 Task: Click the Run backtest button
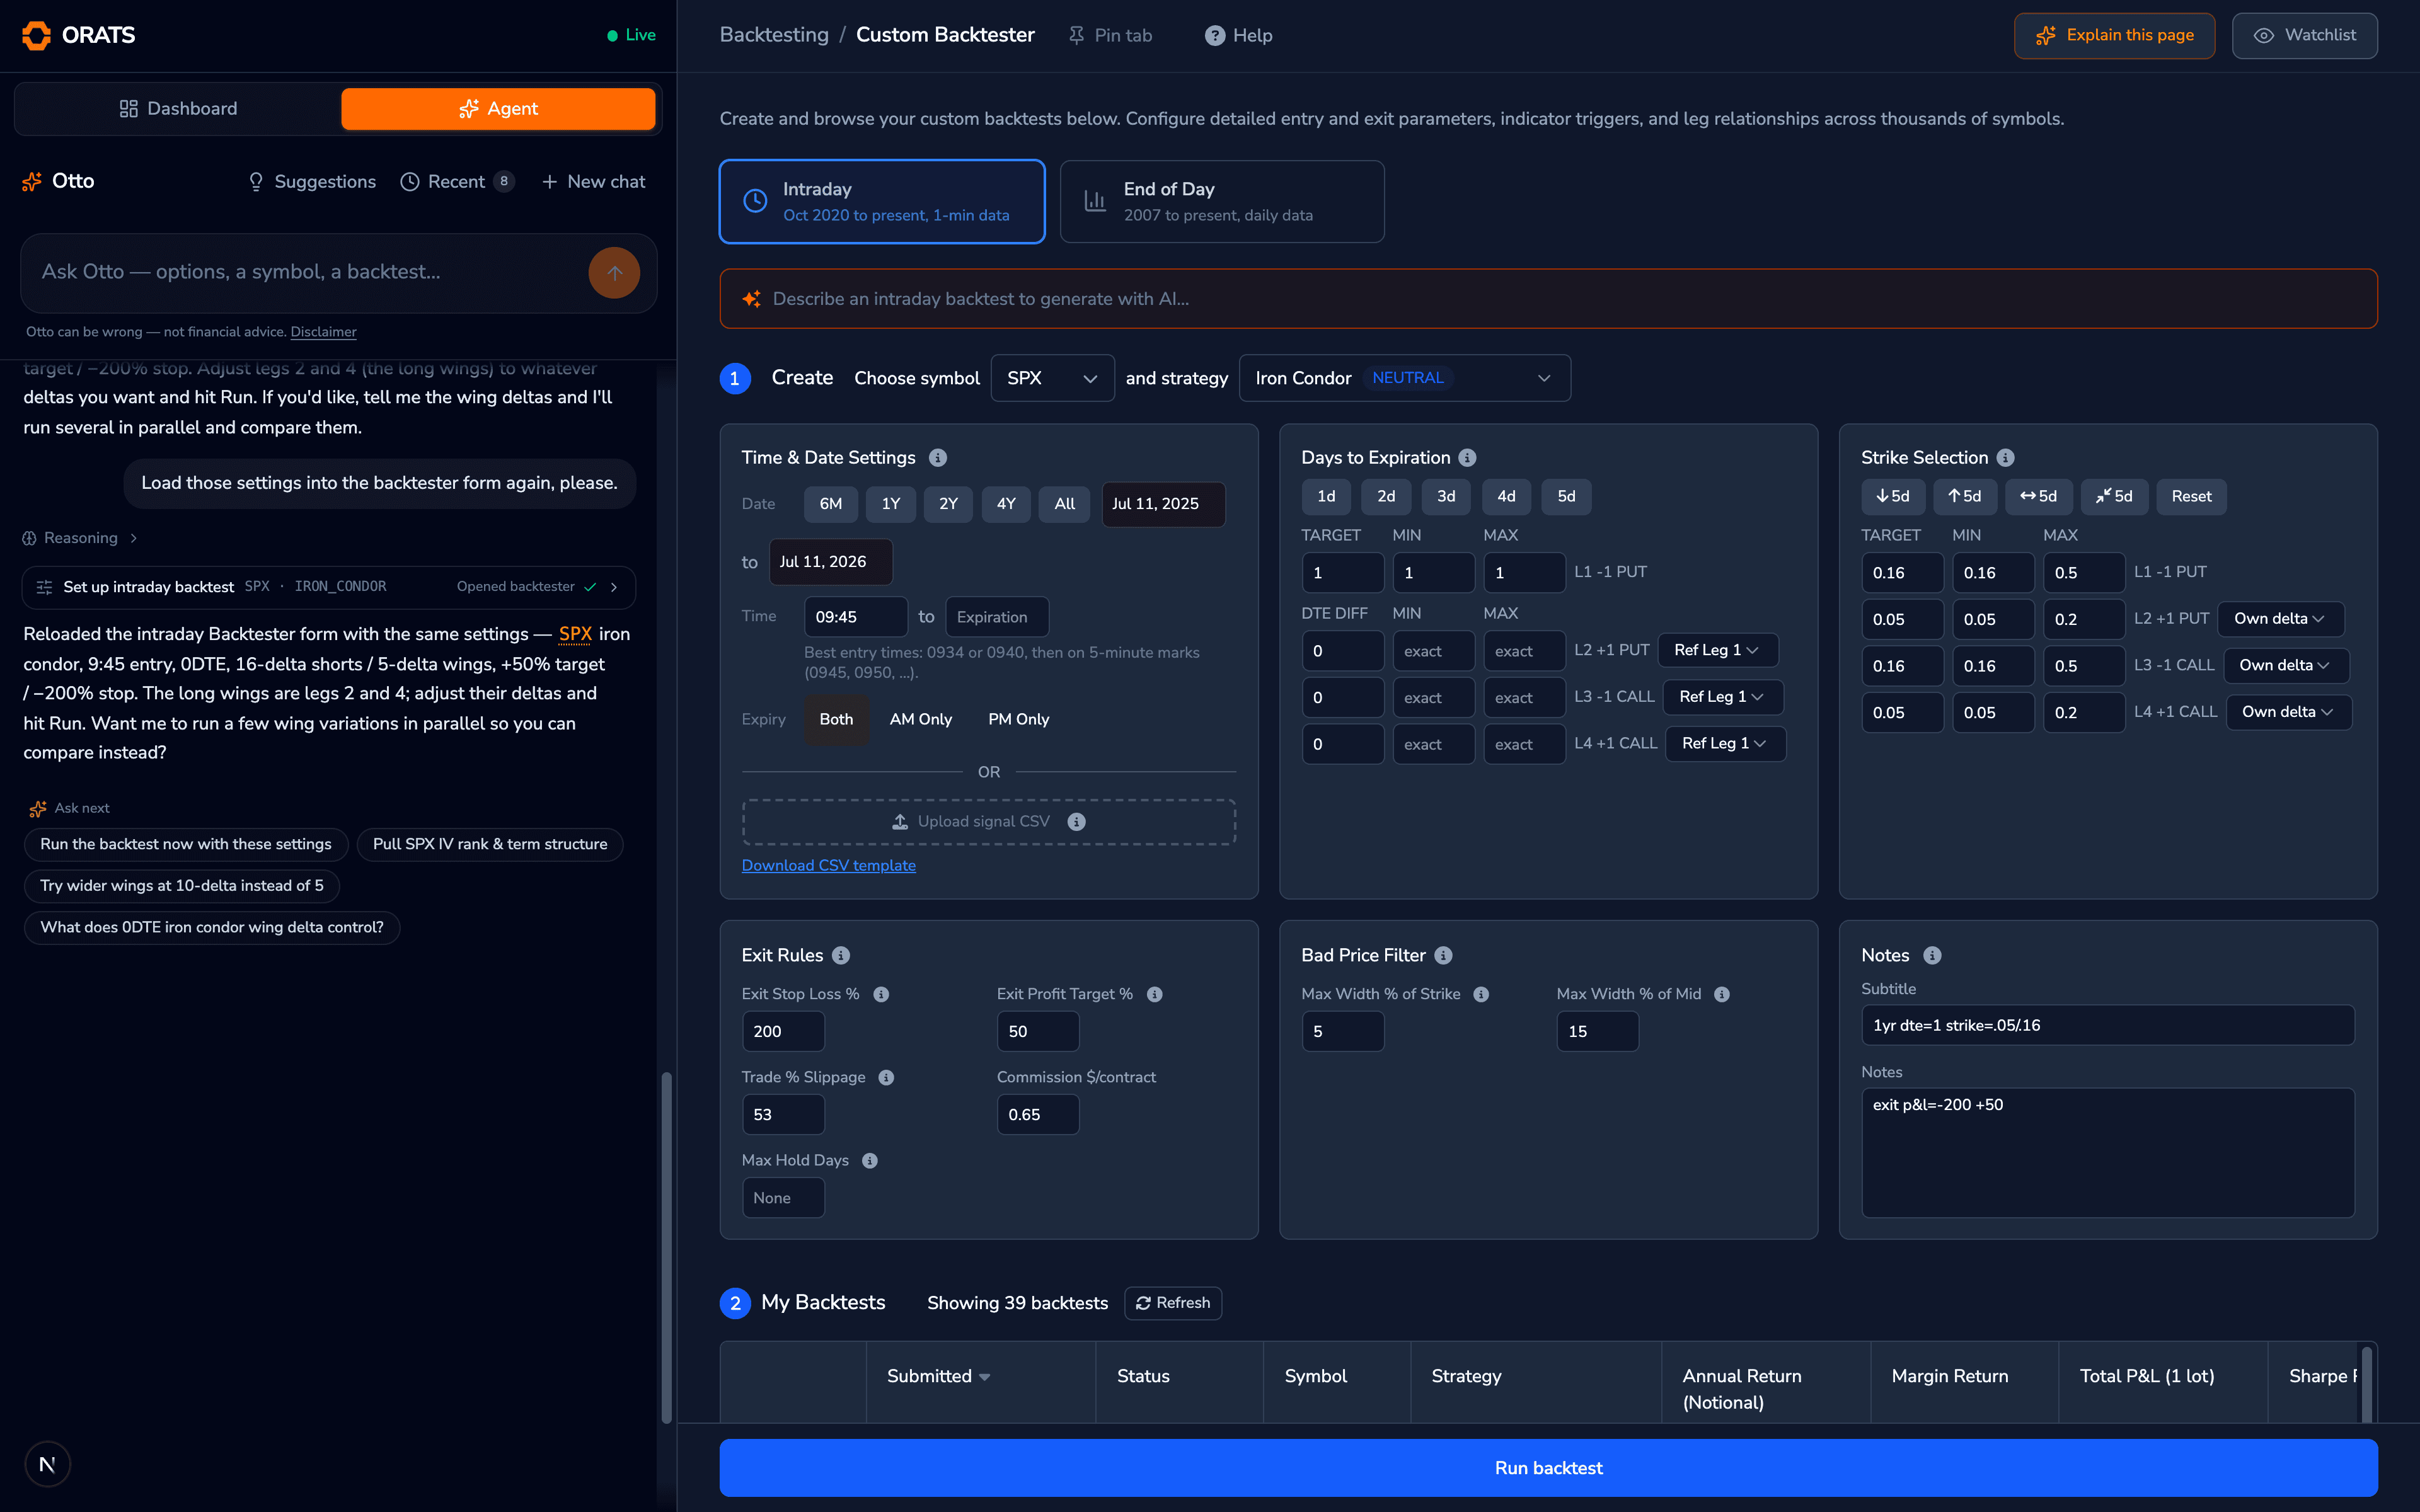coord(1548,1468)
